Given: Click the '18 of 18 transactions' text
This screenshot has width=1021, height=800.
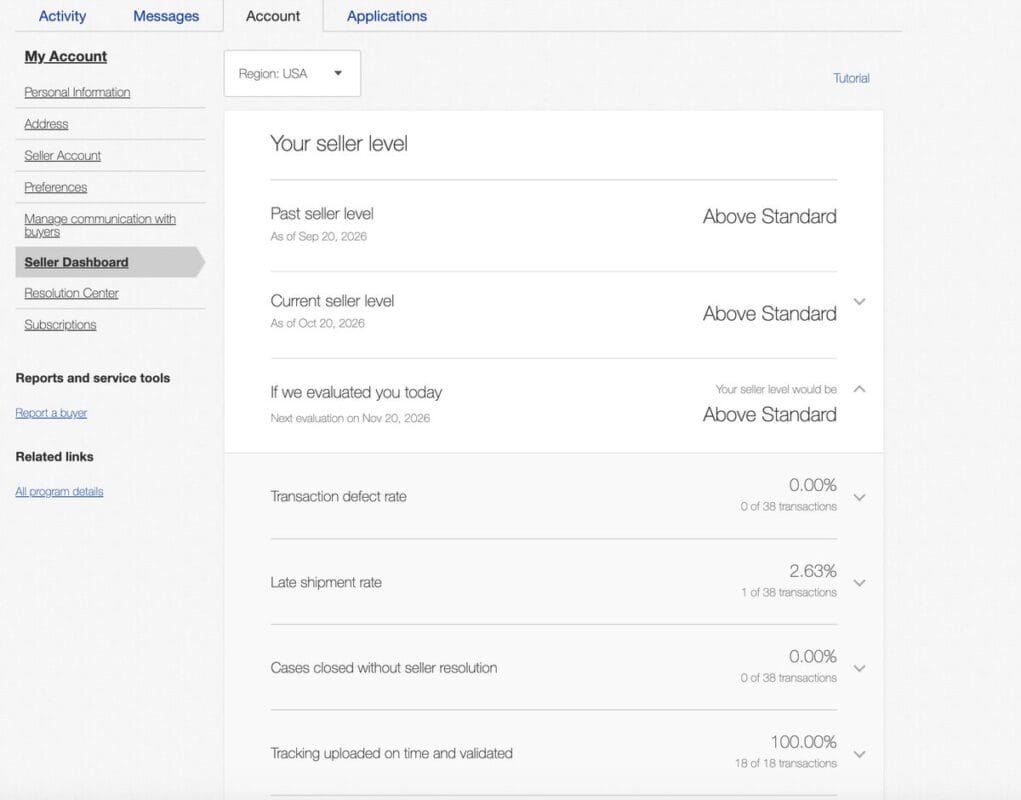Looking at the screenshot, I should coord(786,764).
